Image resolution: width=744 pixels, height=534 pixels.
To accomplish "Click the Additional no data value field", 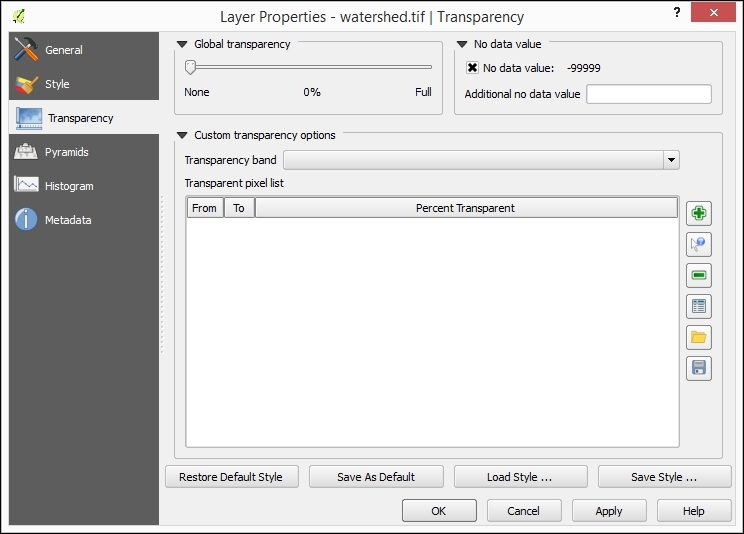I will 649,94.
